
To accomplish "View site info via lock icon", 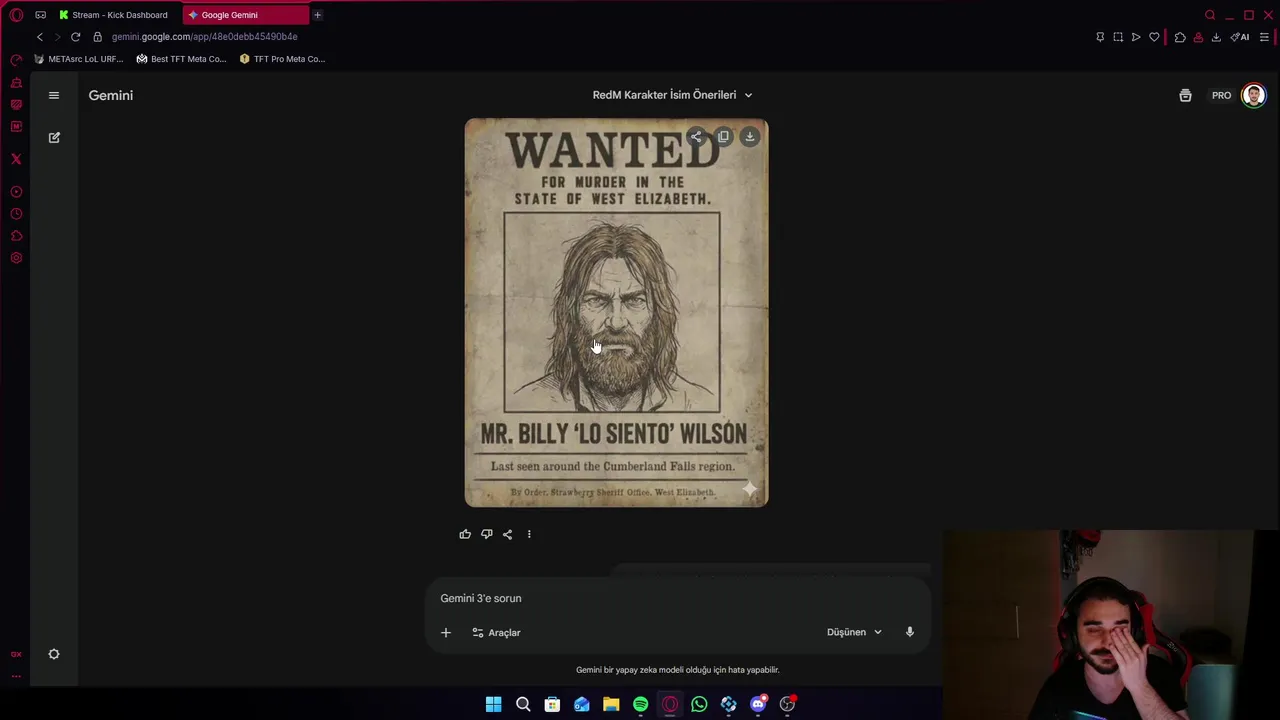I will point(97,37).
